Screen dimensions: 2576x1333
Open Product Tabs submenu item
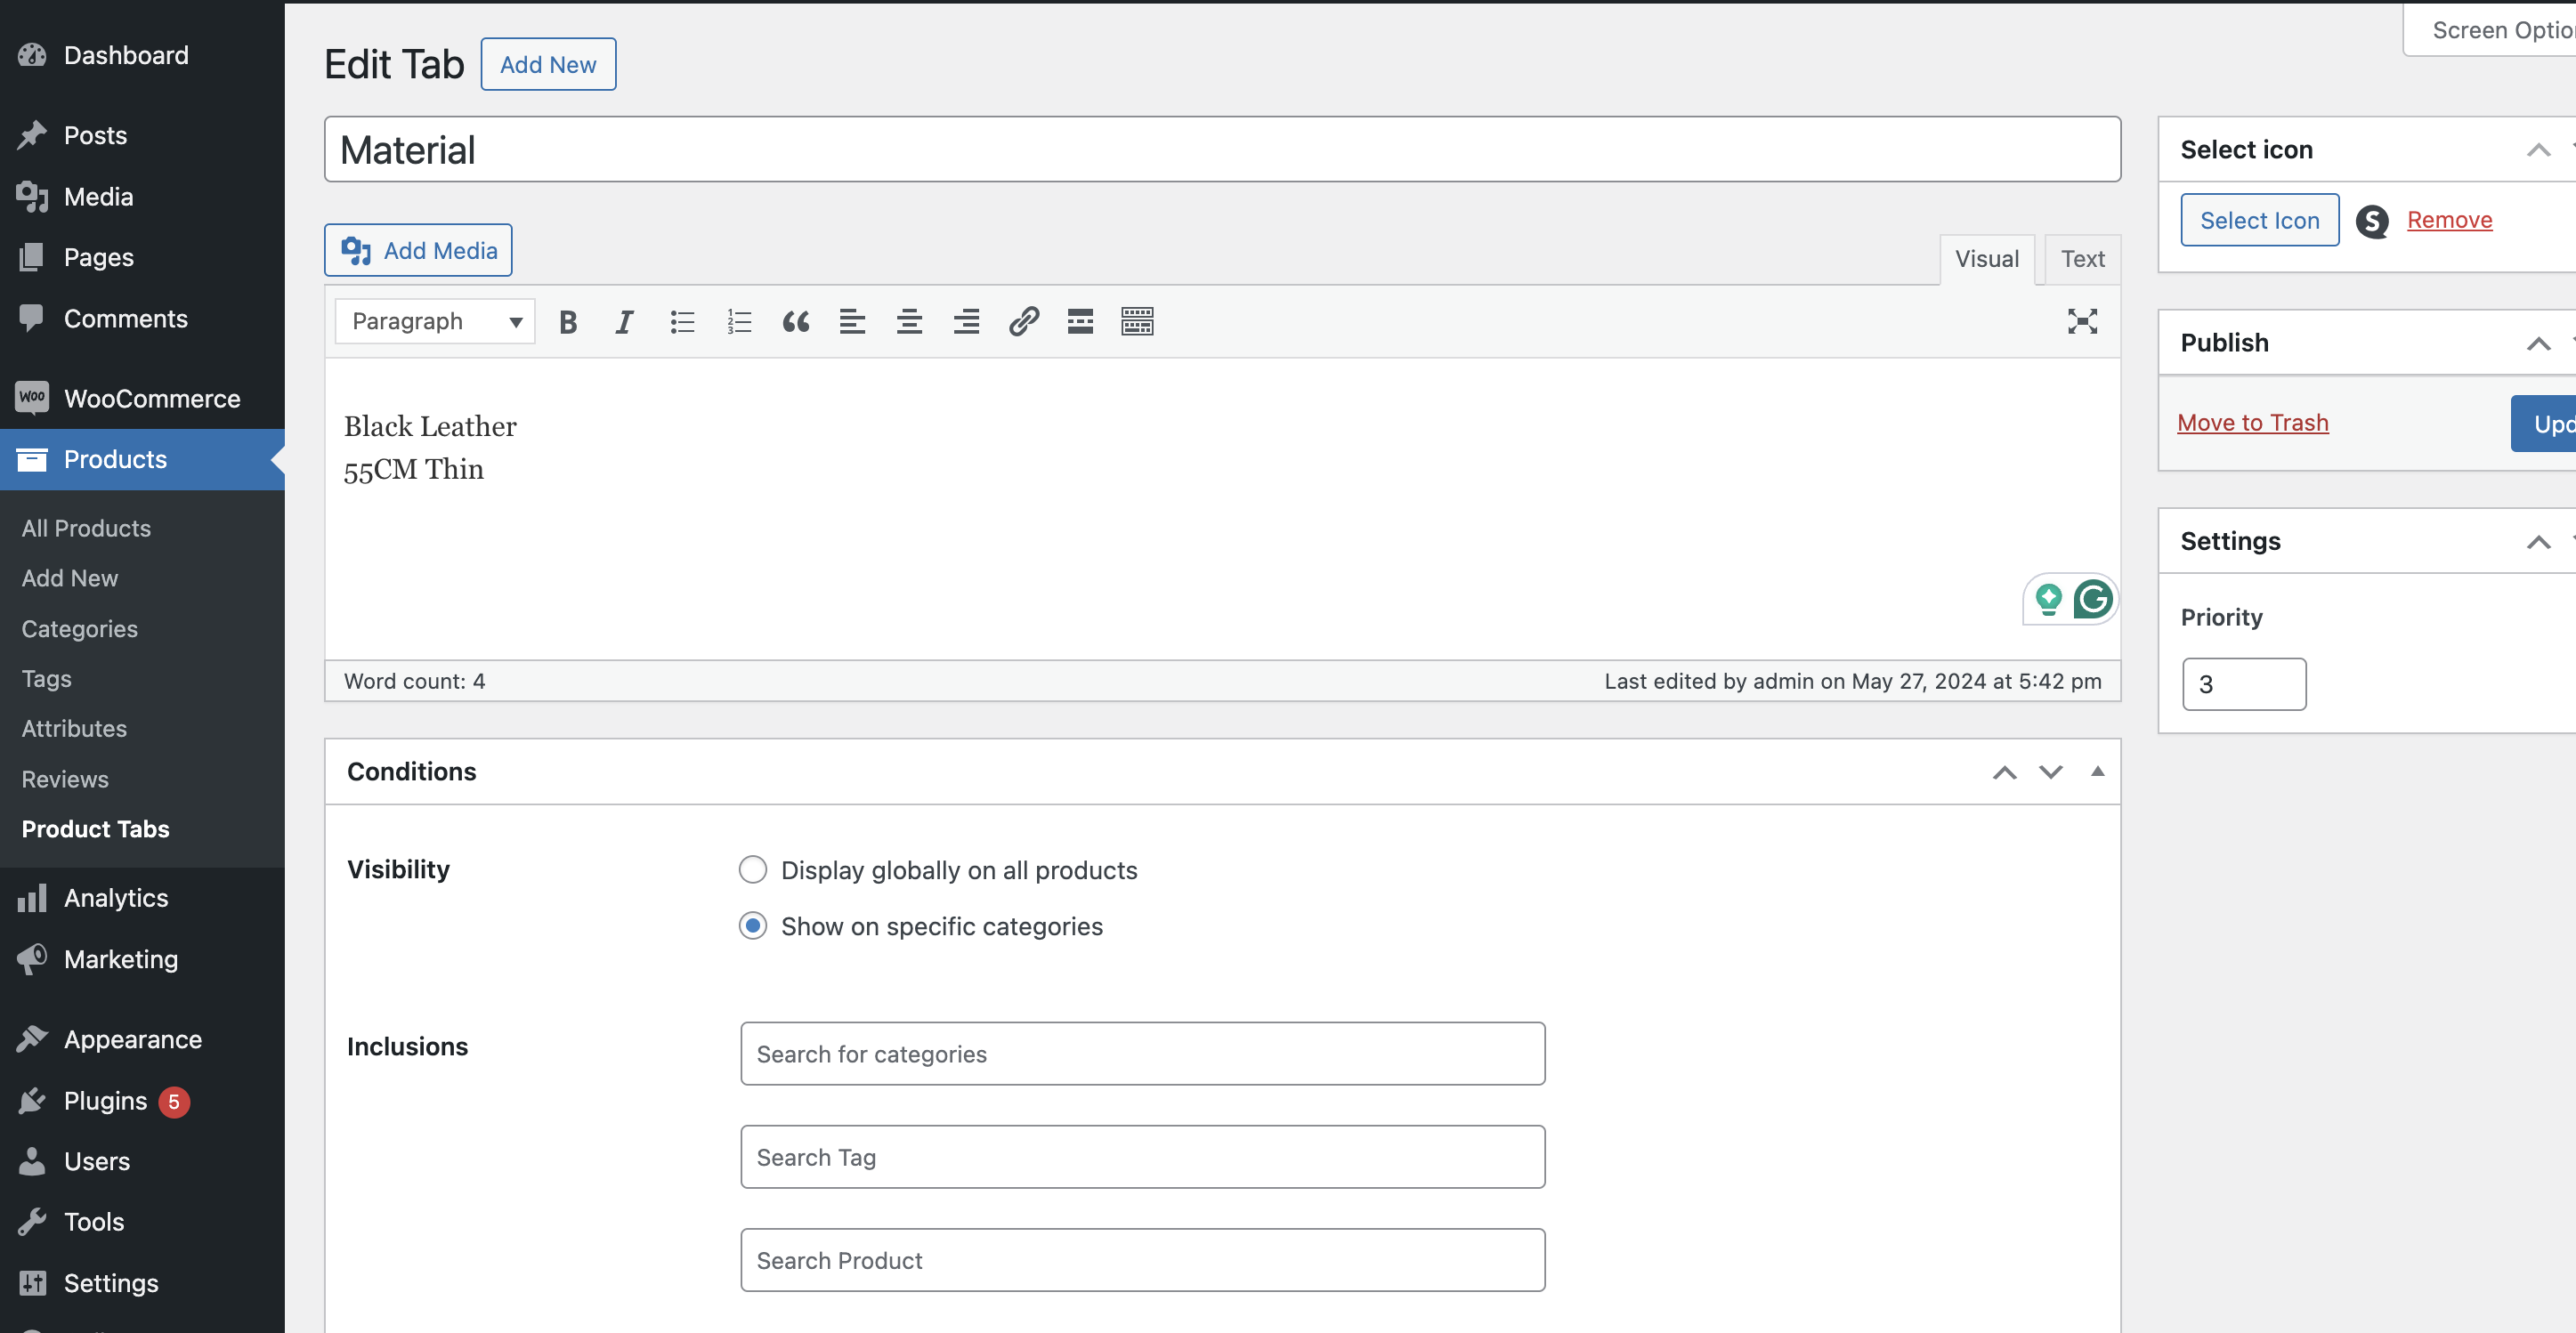(96, 829)
